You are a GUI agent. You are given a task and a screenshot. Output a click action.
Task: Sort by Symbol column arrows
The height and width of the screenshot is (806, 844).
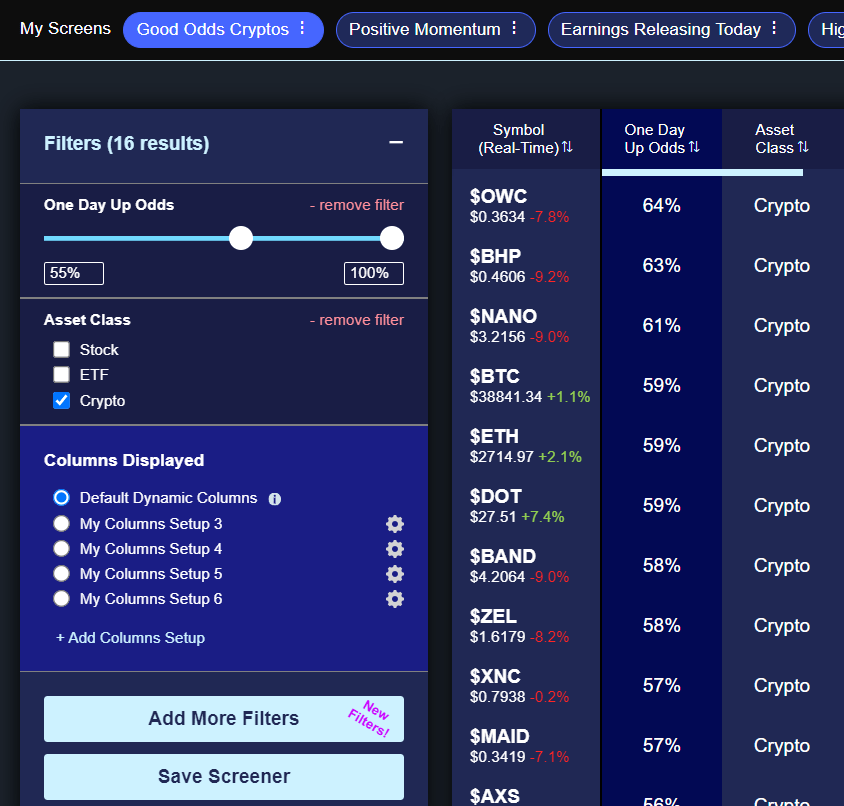click(567, 147)
